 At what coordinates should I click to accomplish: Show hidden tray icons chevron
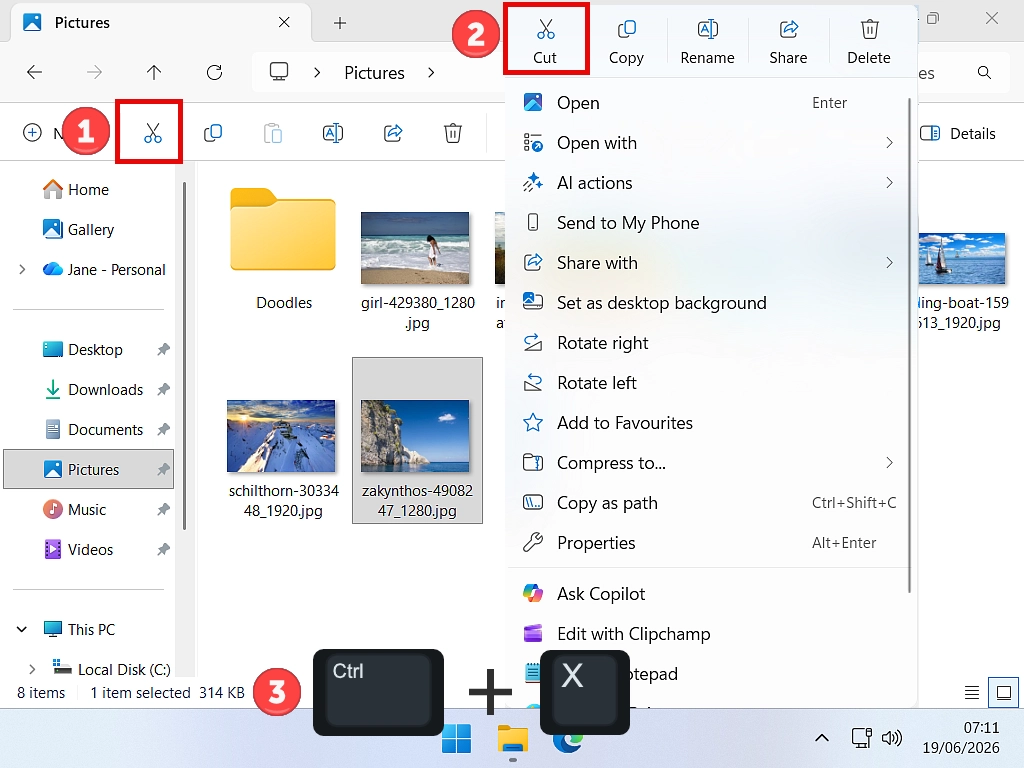(822, 738)
